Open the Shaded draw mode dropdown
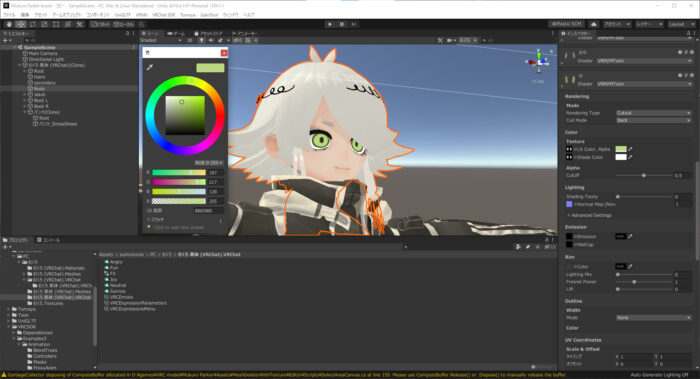The image size is (700, 379). click(x=161, y=40)
